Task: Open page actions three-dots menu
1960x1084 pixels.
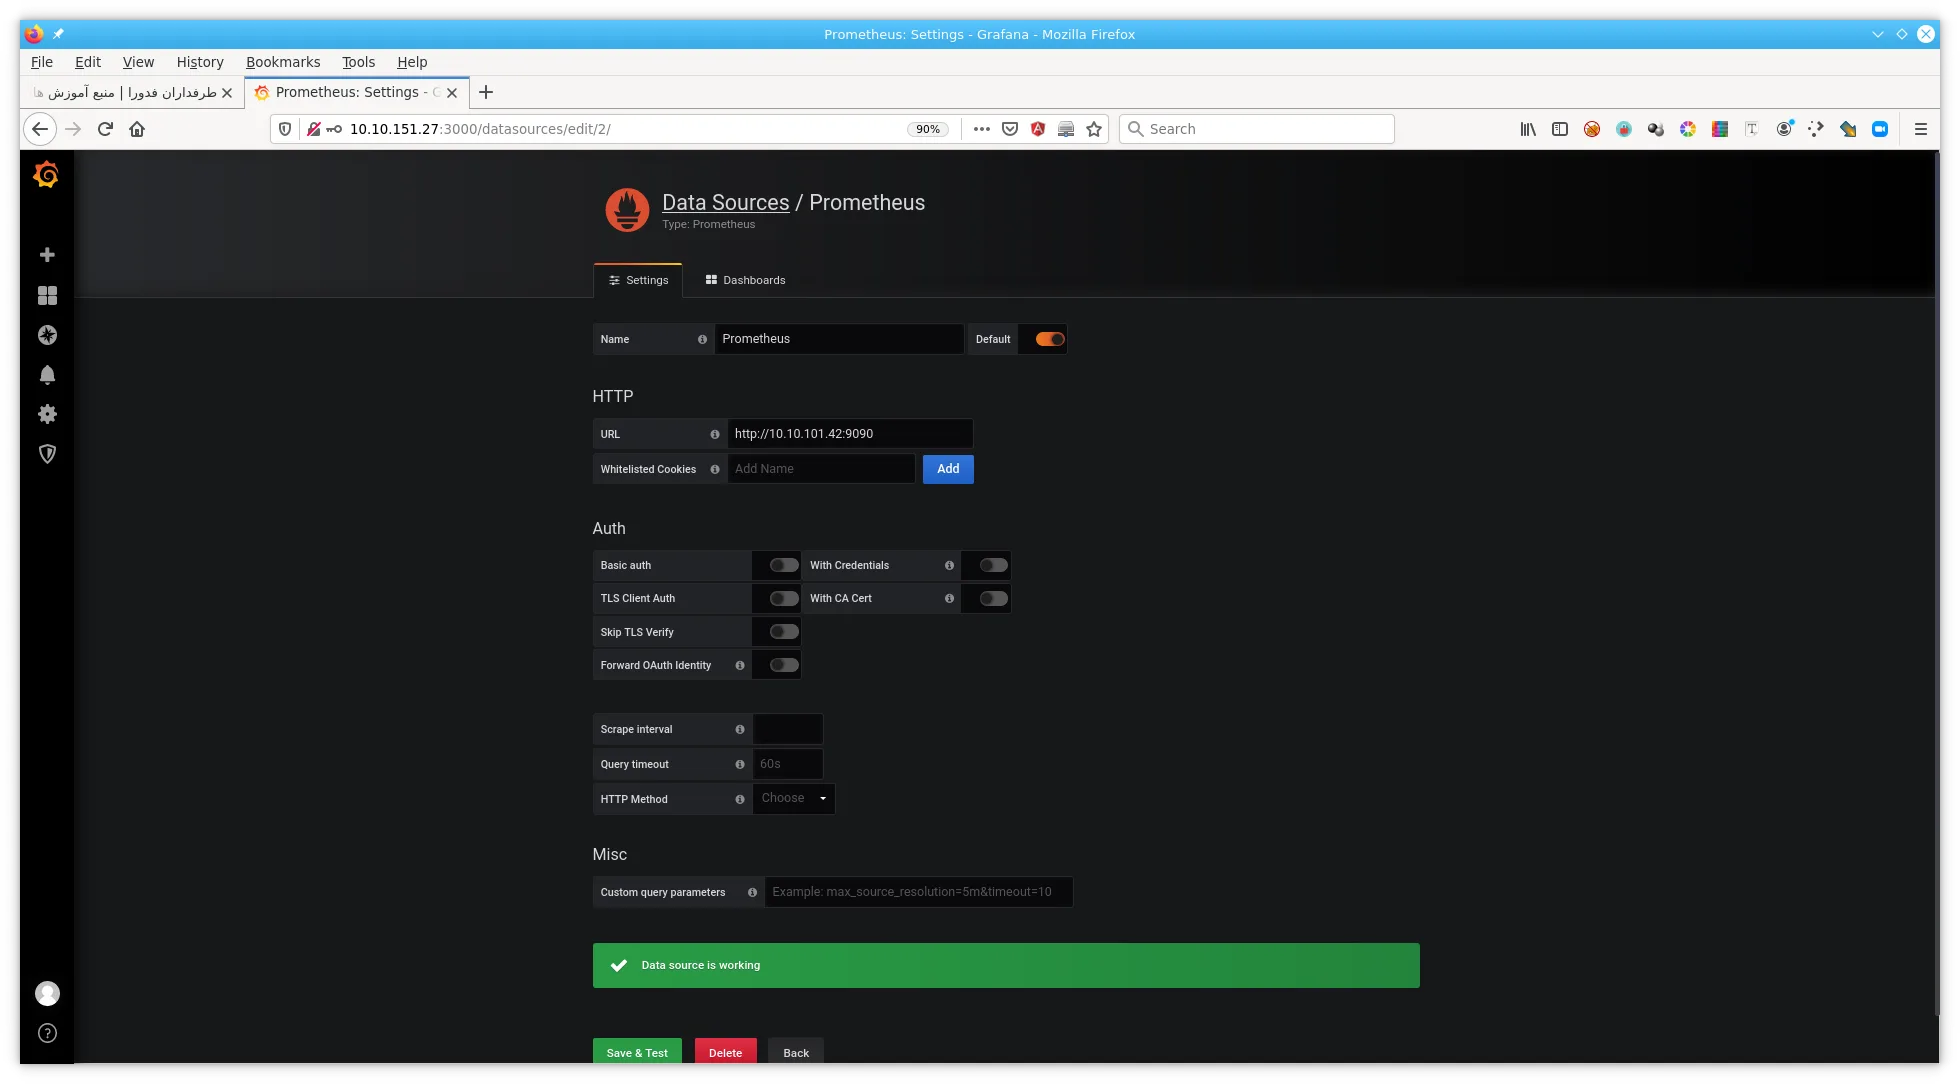Action: click(x=982, y=129)
